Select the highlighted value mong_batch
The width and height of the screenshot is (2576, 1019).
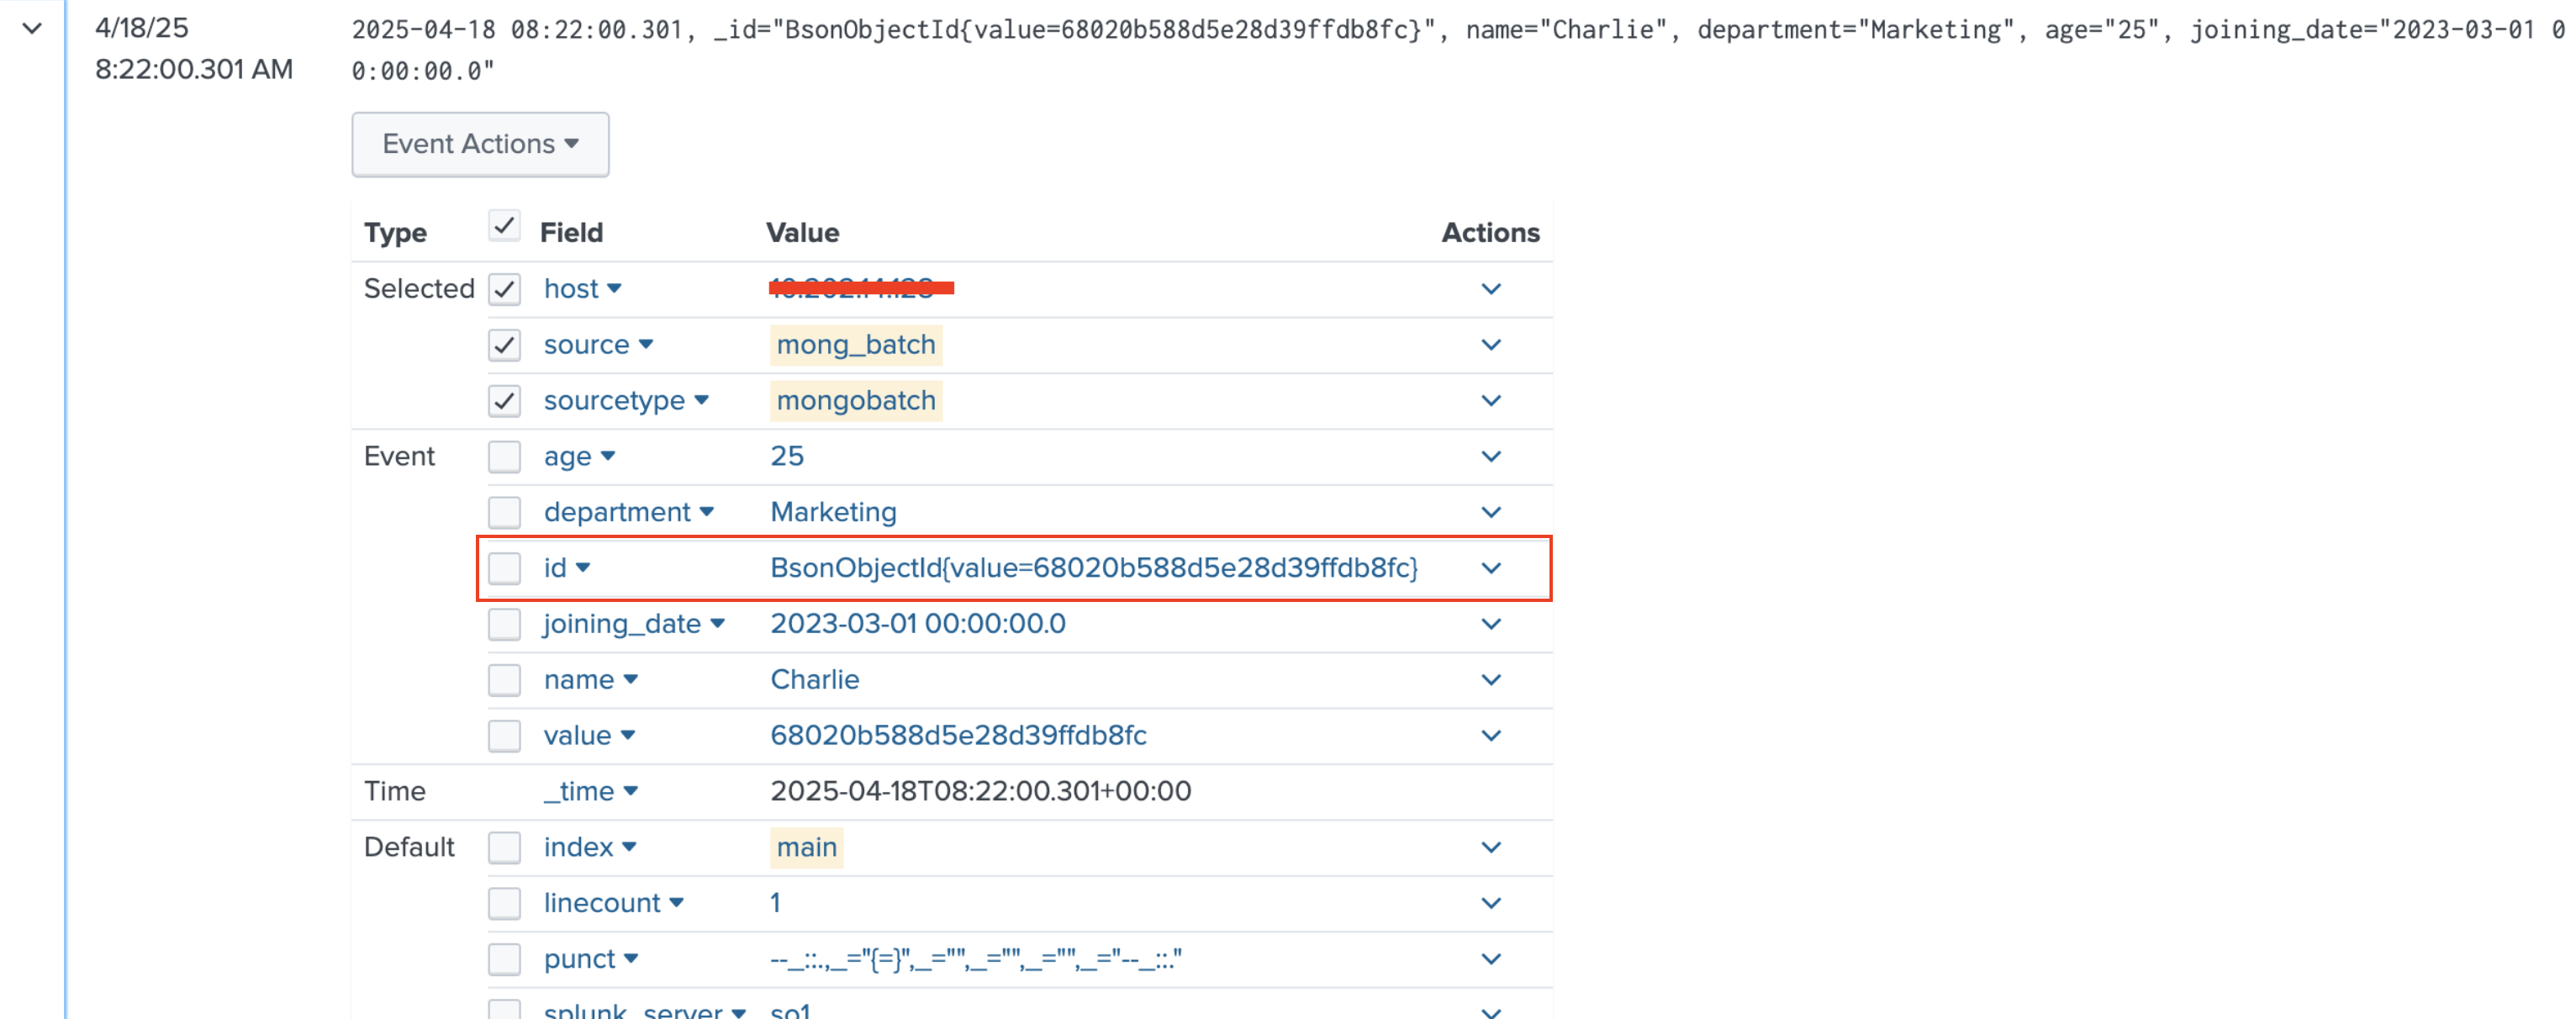point(855,344)
